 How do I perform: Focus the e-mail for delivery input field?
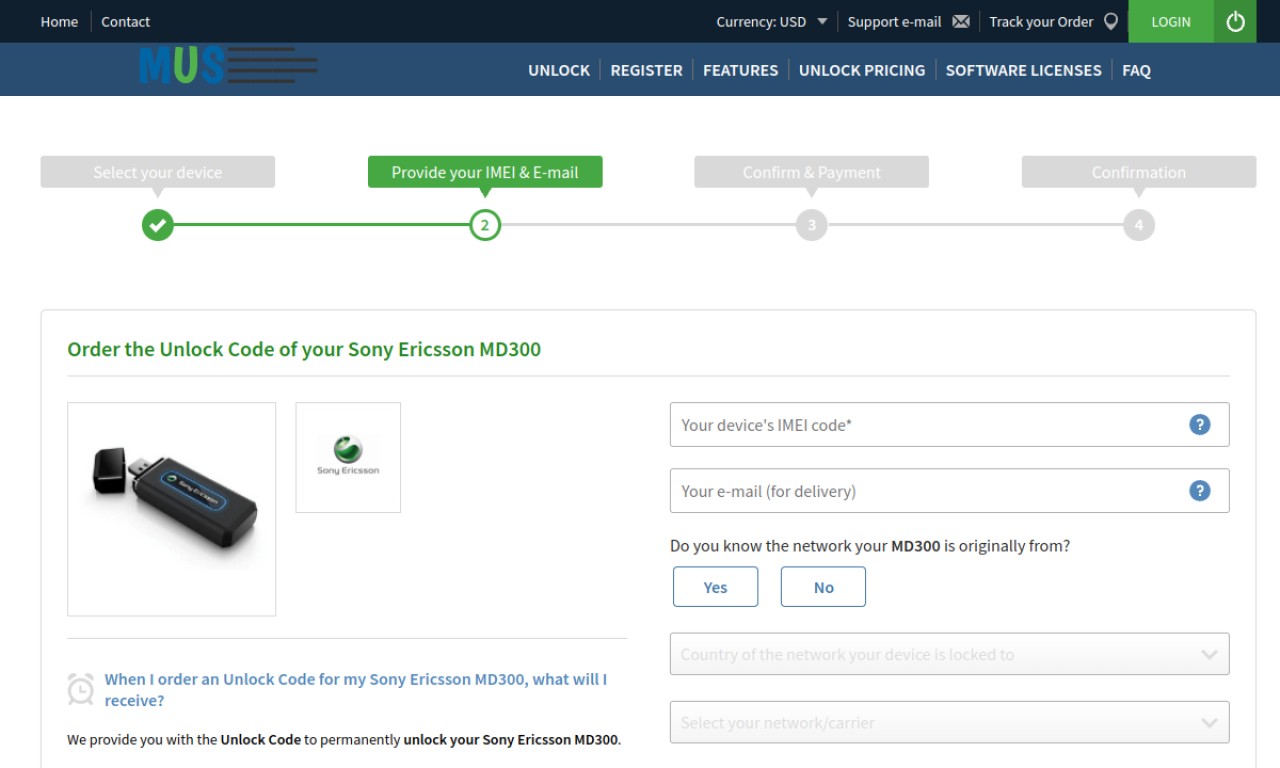click(949, 491)
